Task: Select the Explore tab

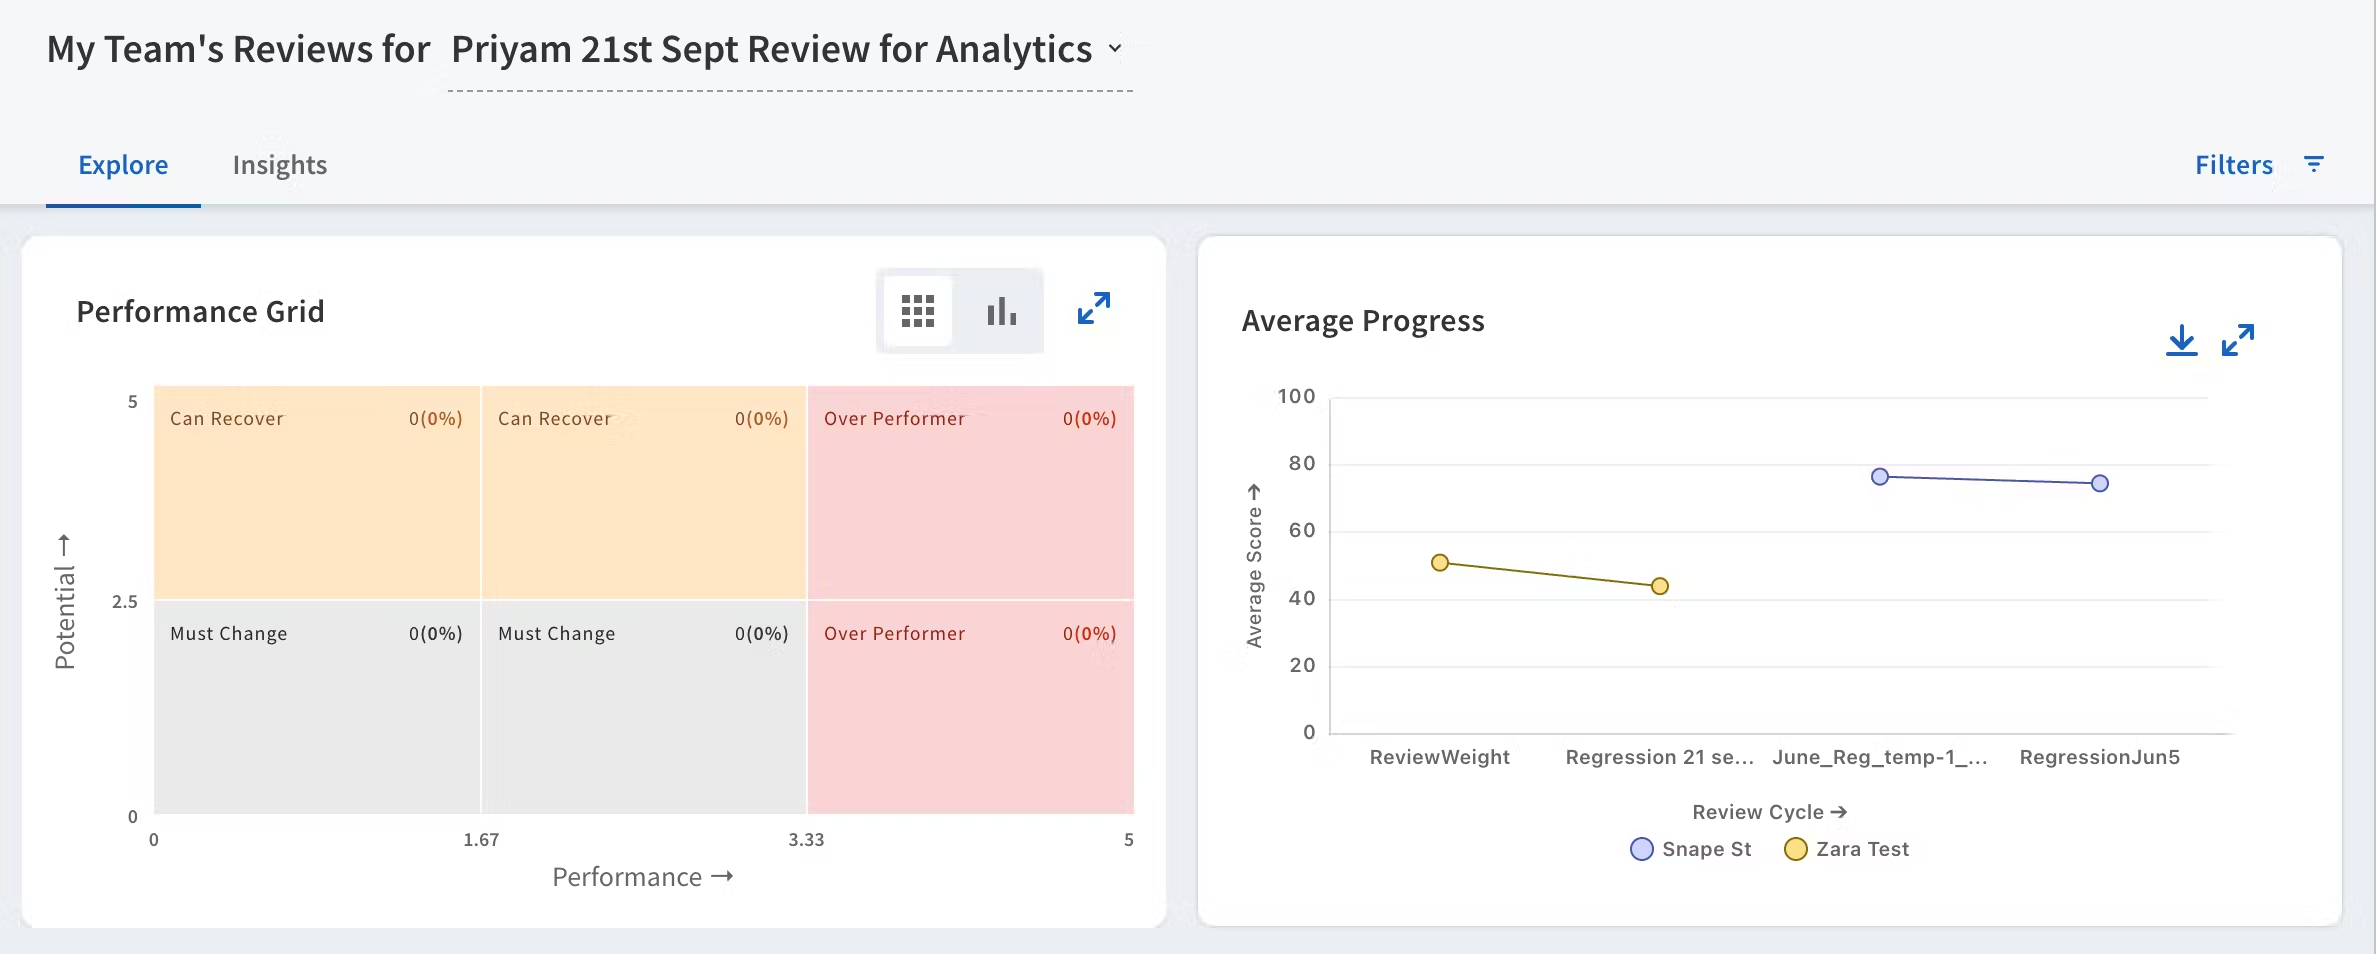Action: (x=123, y=165)
